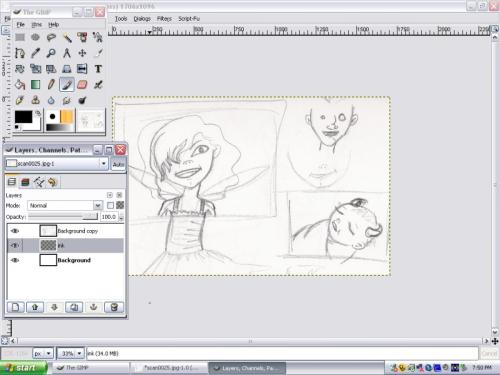The width and height of the screenshot is (500, 375).
Task: Open the toolbox Help menu
Action: tap(53, 24)
